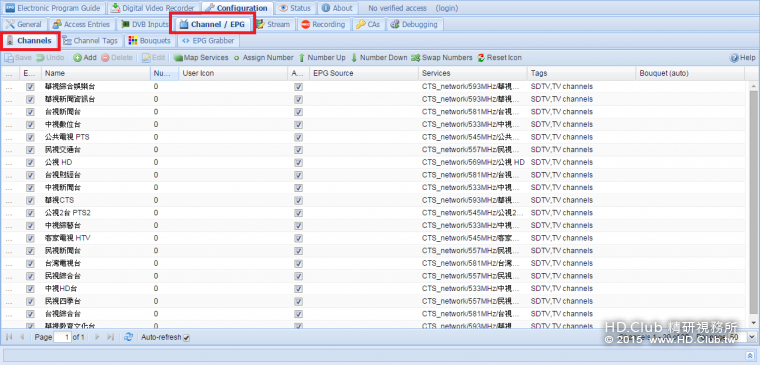Sort by Services column header
Viewport: 760px width, 365px height.
[473, 73]
